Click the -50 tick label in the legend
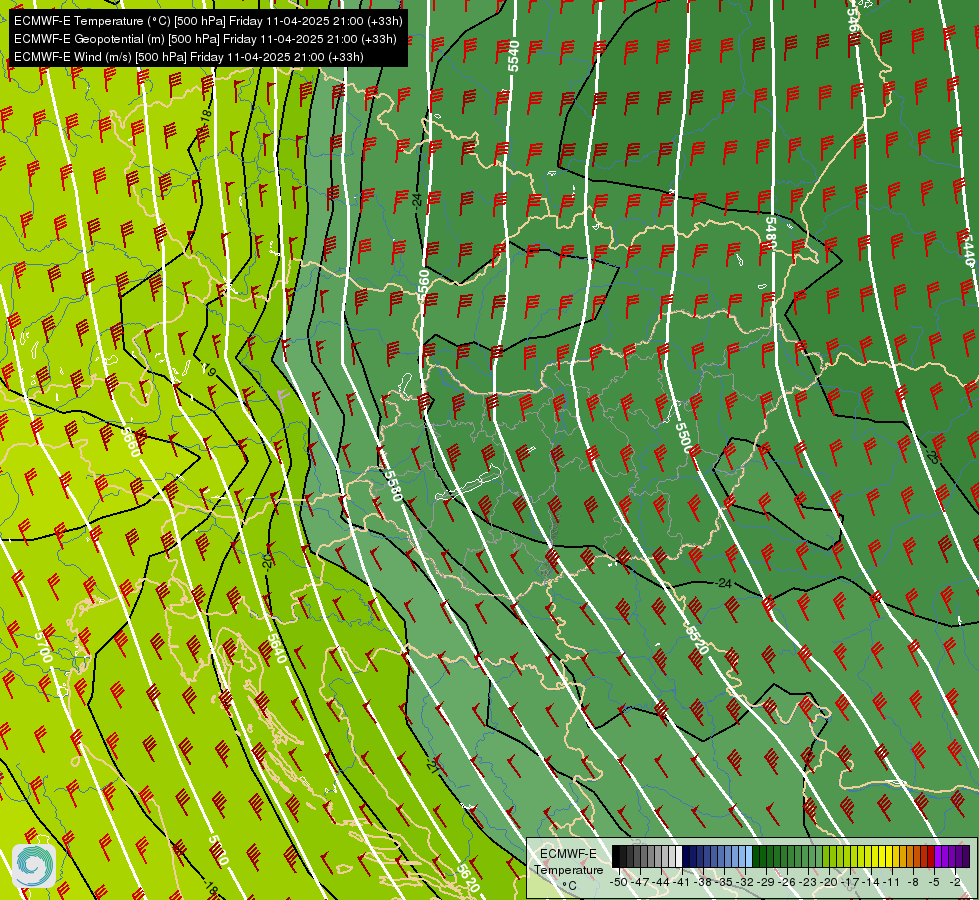The width and height of the screenshot is (979, 900). pyautogui.click(x=619, y=882)
